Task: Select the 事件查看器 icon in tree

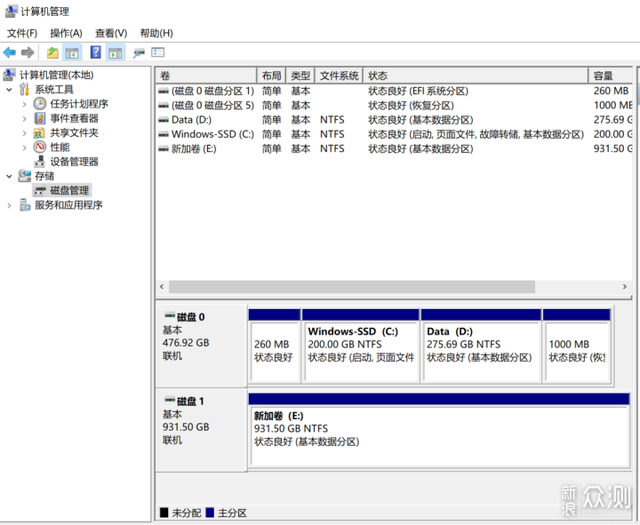Action: pyautogui.click(x=40, y=118)
